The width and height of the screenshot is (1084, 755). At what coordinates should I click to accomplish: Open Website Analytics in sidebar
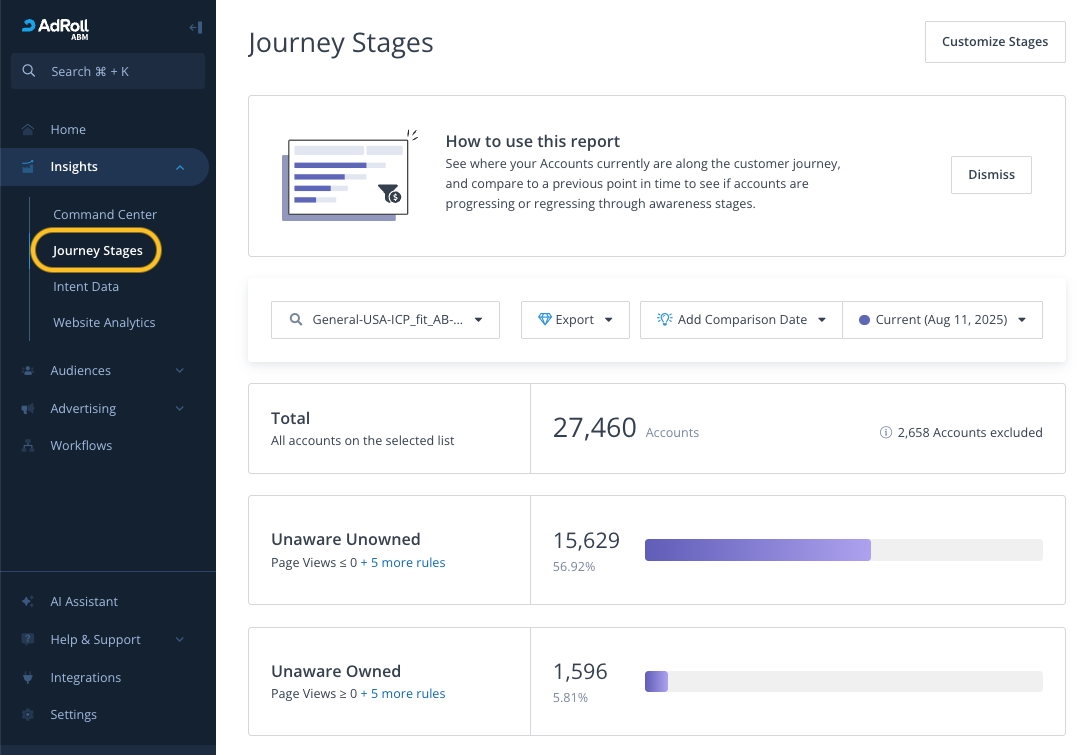point(104,322)
